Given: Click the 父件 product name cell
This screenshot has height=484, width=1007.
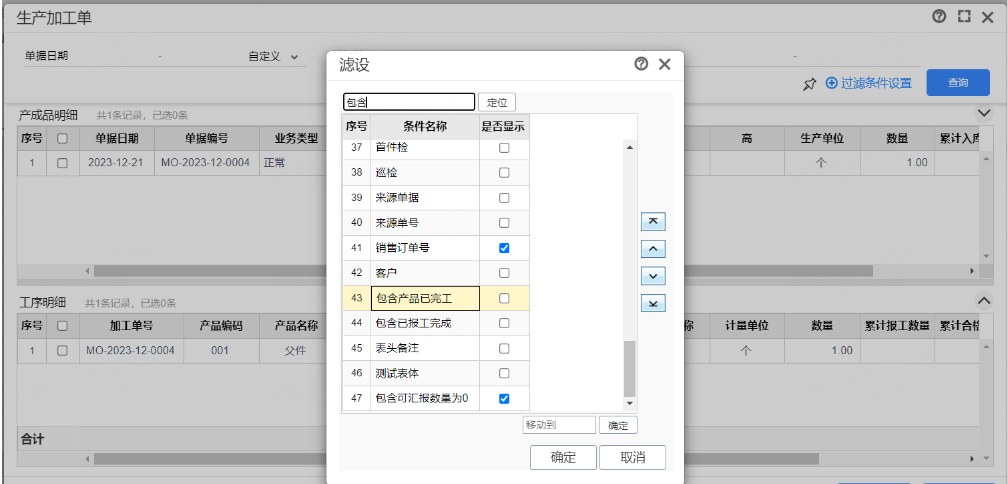Looking at the screenshot, I should pos(295,350).
